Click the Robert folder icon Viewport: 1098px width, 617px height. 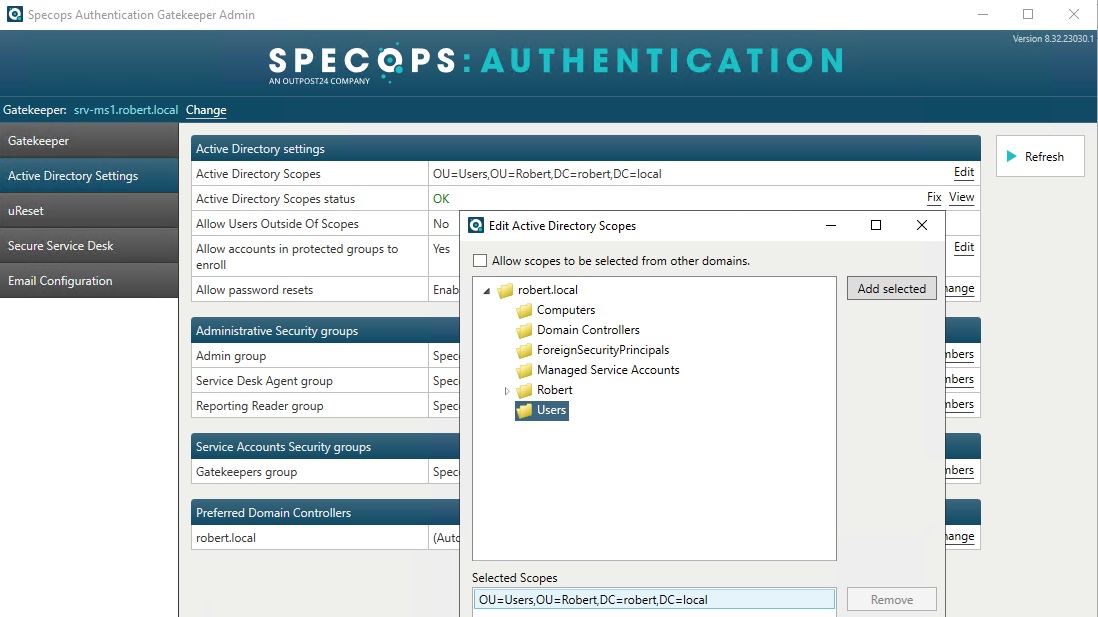pyautogui.click(x=524, y=390)
